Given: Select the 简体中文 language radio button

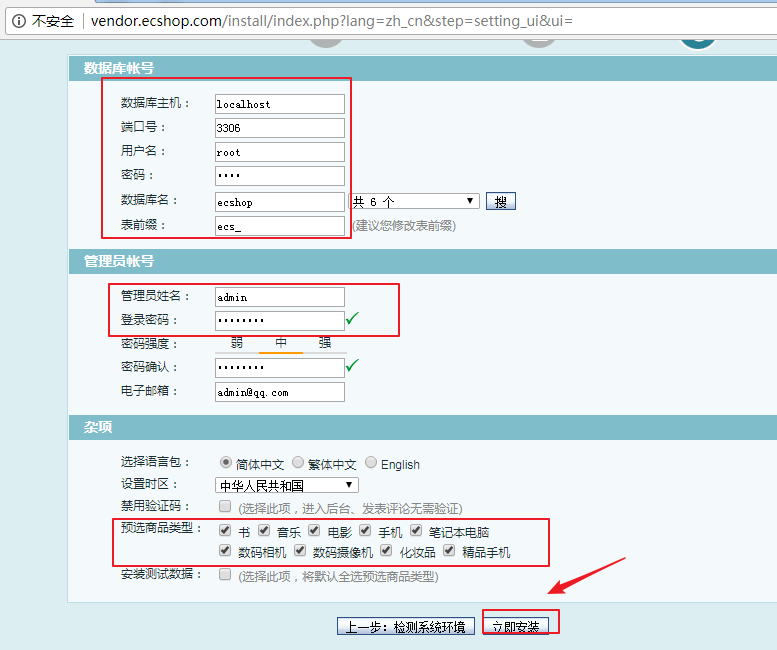Looking at the screenshot, I should click(226, 463).
